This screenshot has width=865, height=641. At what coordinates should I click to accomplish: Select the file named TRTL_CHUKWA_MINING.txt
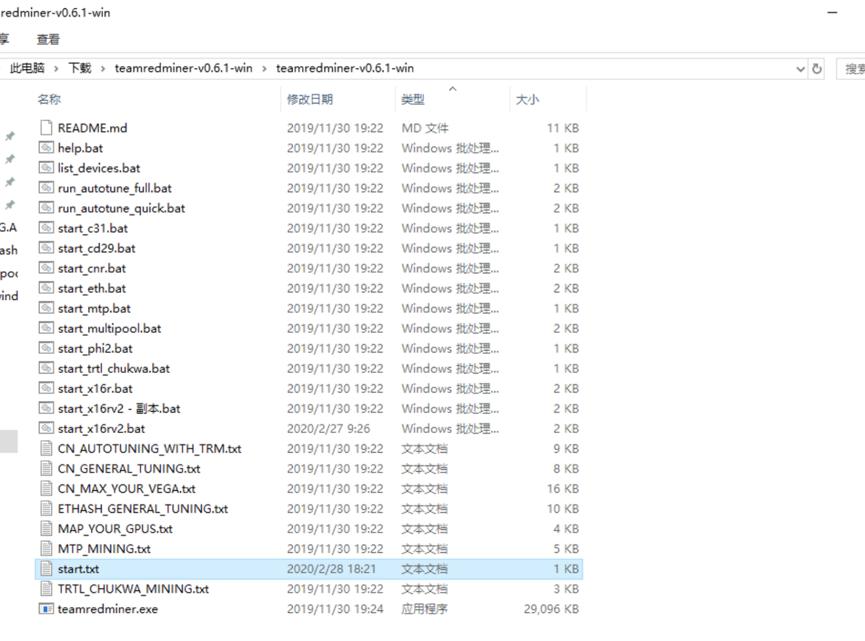(x=133, y=589)
